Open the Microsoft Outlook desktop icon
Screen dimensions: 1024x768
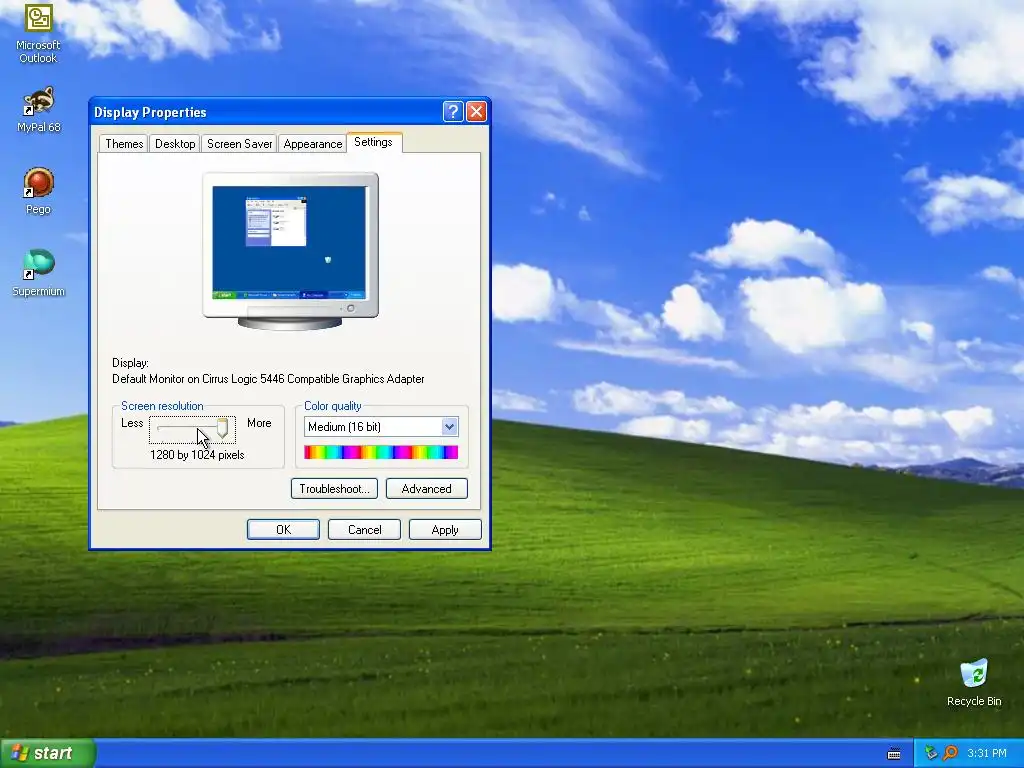point(38,33)
